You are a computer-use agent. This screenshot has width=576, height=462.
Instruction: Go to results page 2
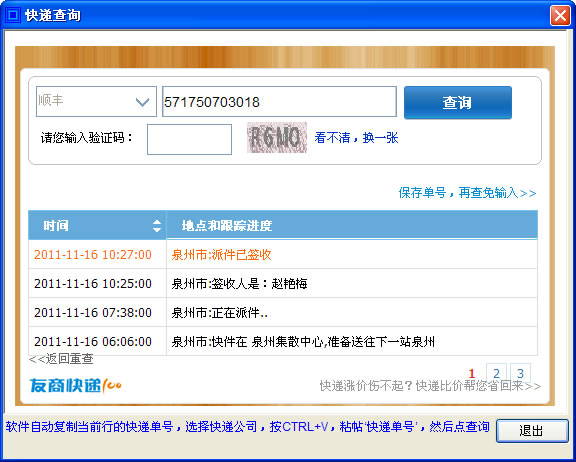(496, 372)
